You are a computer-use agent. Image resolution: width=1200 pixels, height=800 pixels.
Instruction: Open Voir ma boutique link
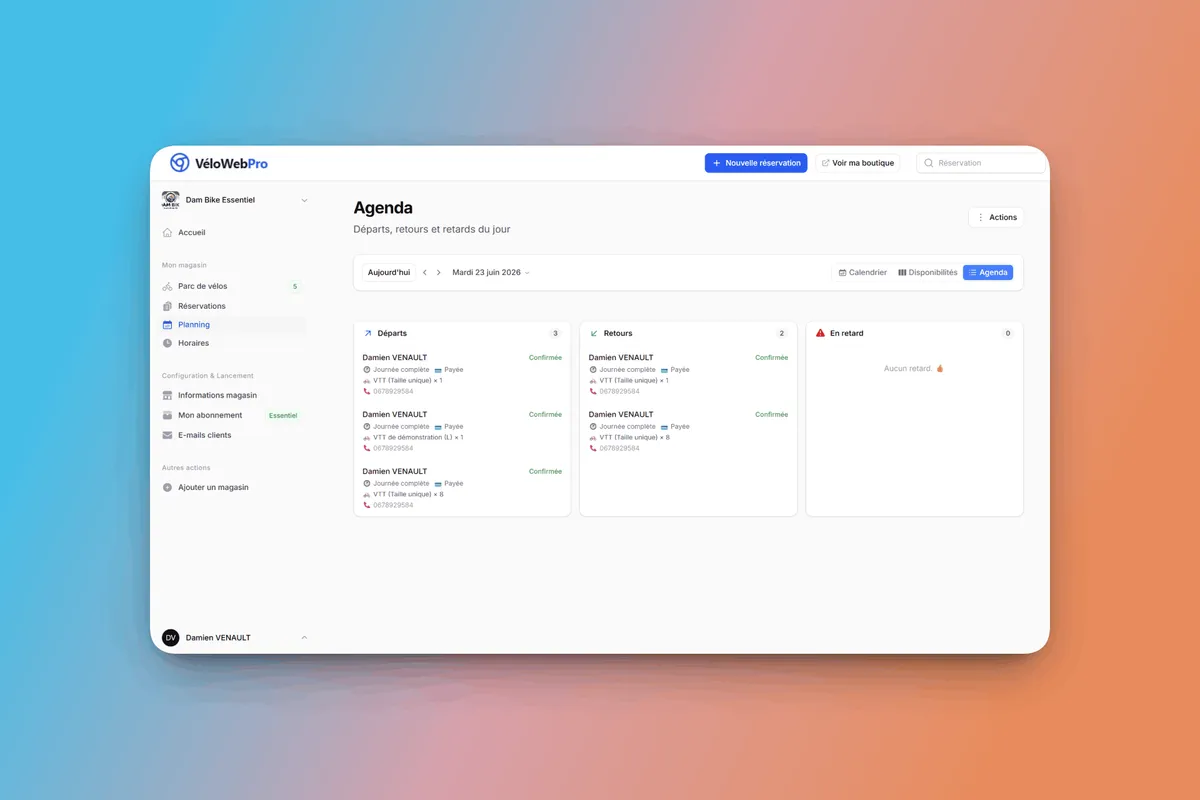858,163
